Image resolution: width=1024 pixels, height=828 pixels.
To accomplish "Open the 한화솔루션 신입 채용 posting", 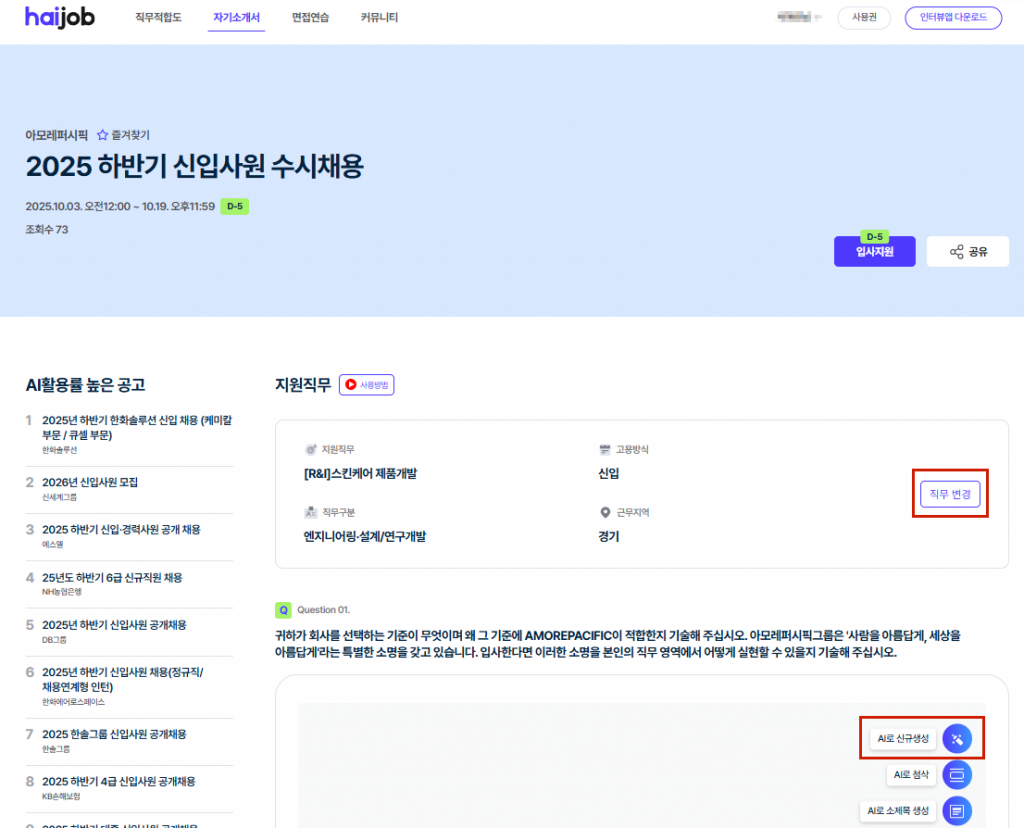I will coord(136,427).
